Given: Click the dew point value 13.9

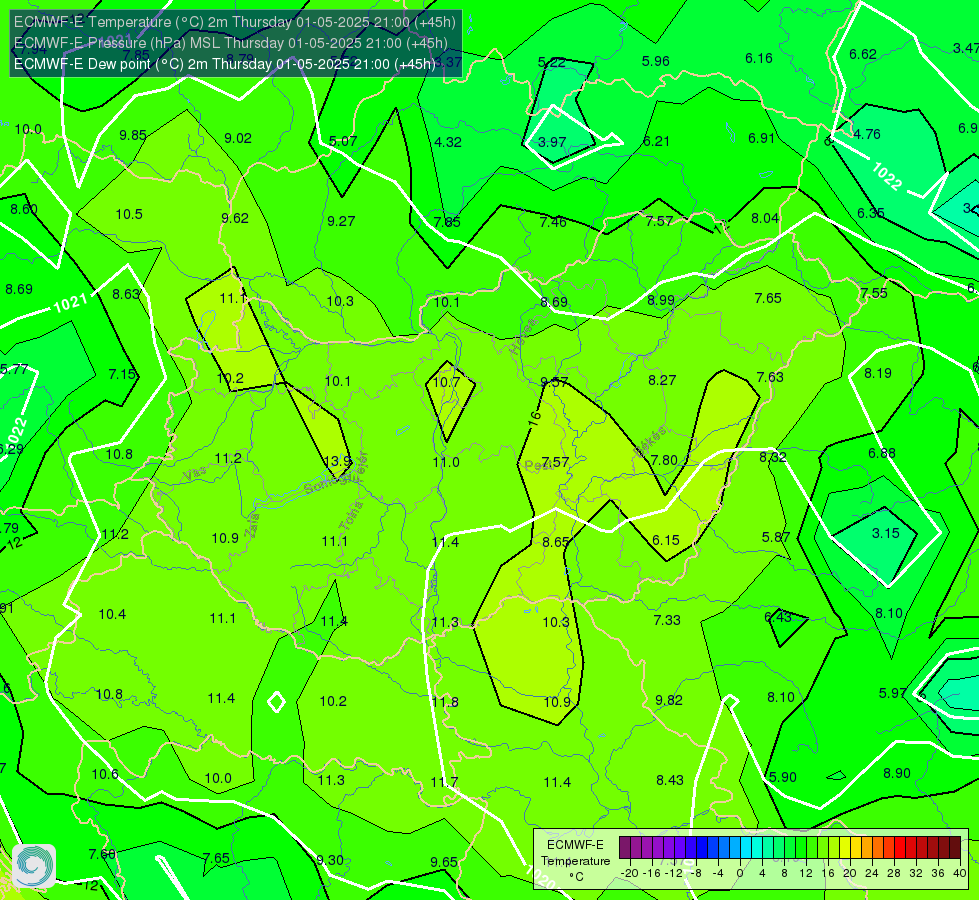Looking at the screenshot, I should pos(338,461).
